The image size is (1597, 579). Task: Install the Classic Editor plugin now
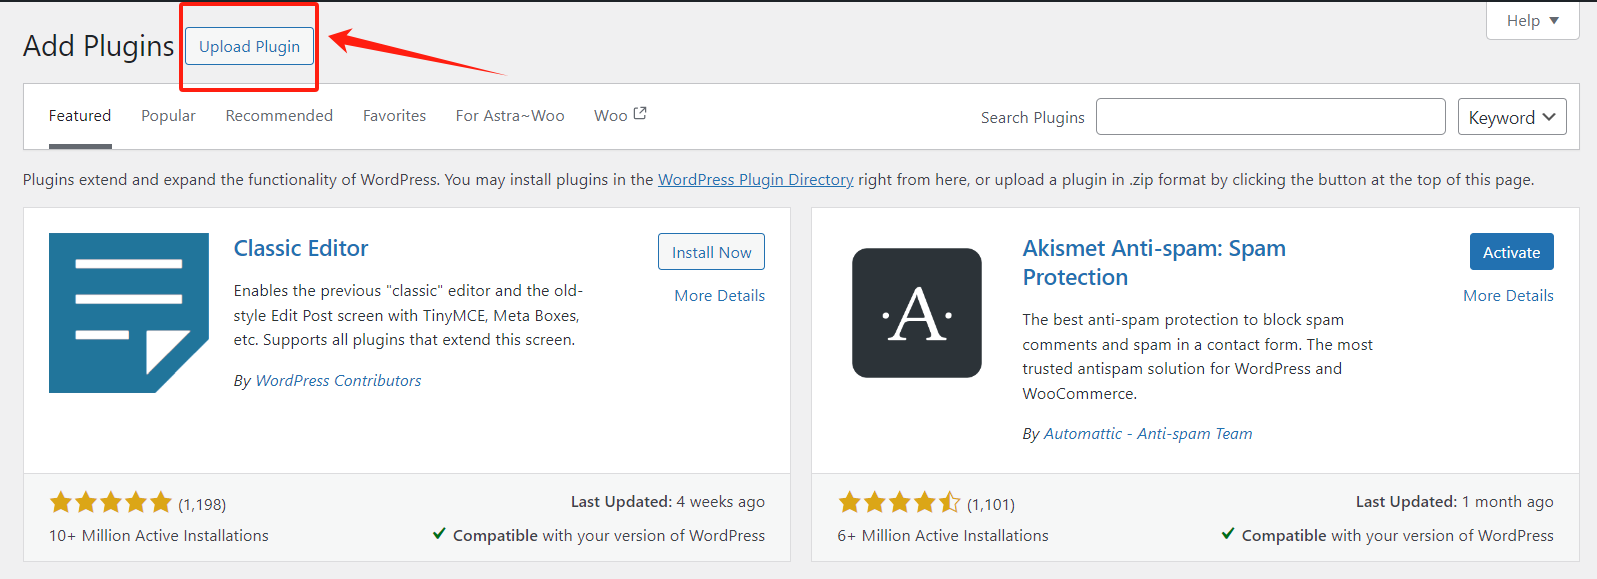click(x=711, y=252)
